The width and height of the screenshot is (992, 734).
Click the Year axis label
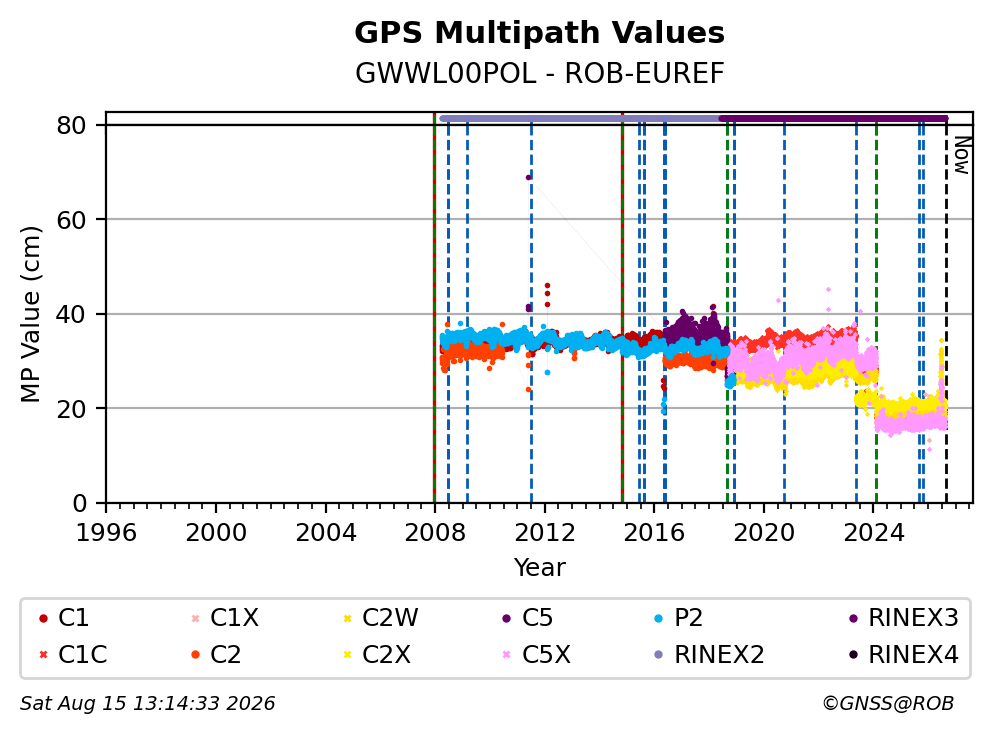pos(539,568)
